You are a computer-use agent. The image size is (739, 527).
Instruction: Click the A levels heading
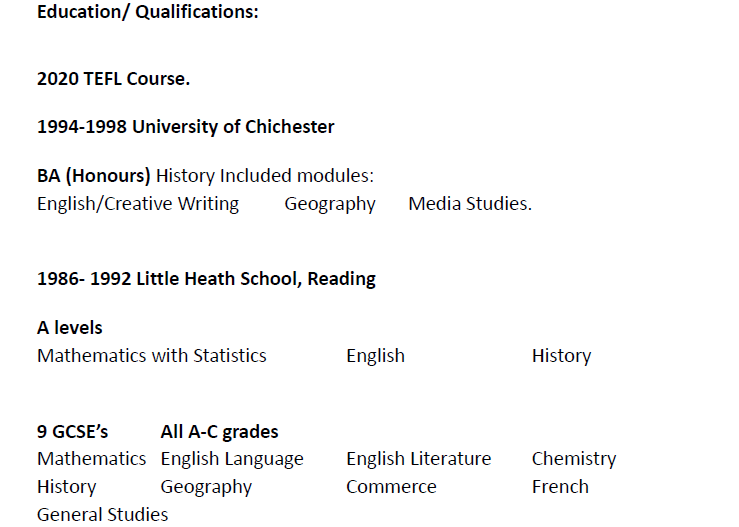click(70, 328)
